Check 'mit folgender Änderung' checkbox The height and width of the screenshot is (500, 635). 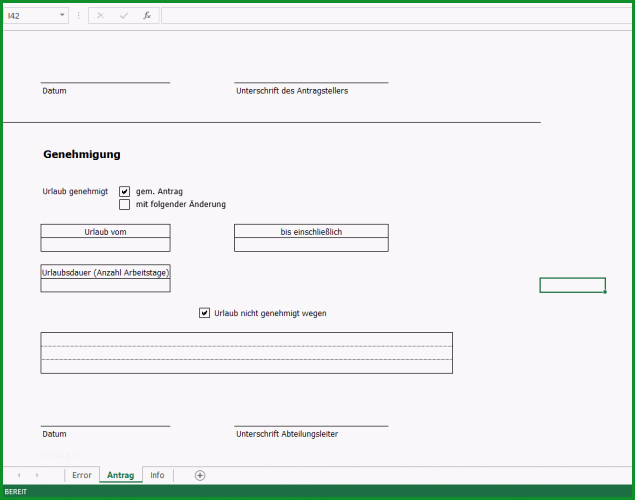pyautogui.click(x=124, y=204)
